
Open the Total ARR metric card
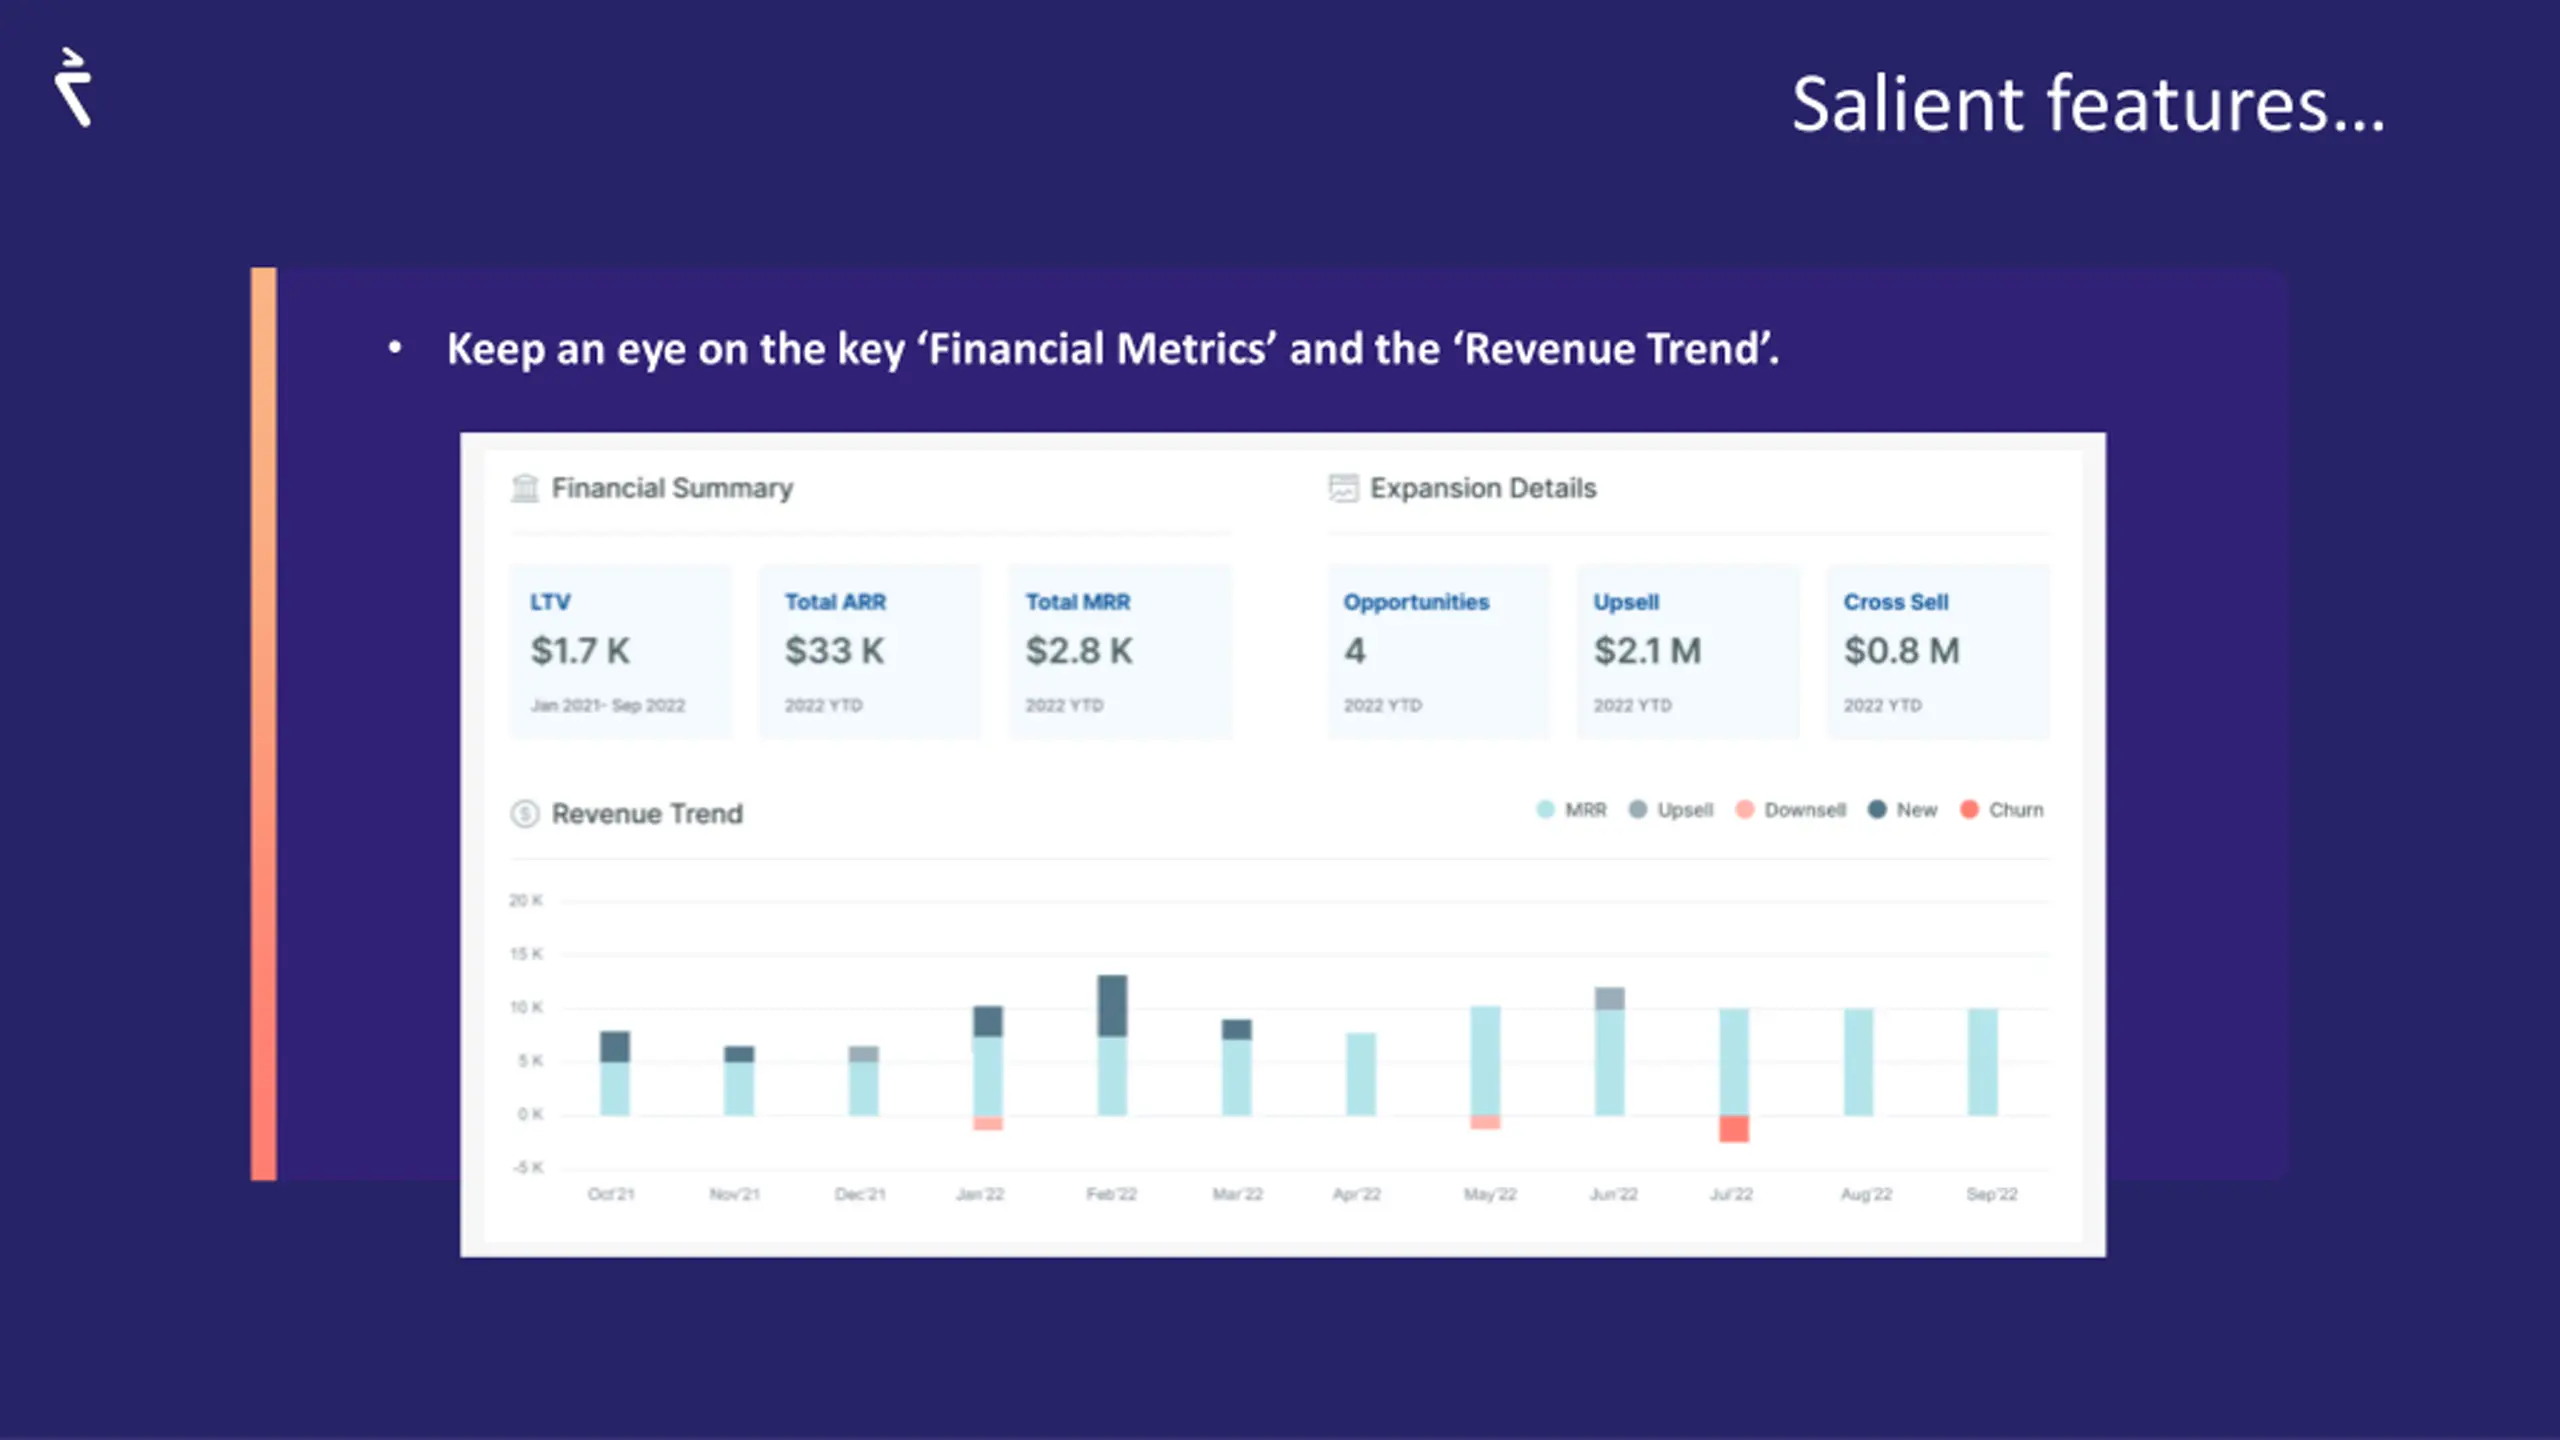869,651
